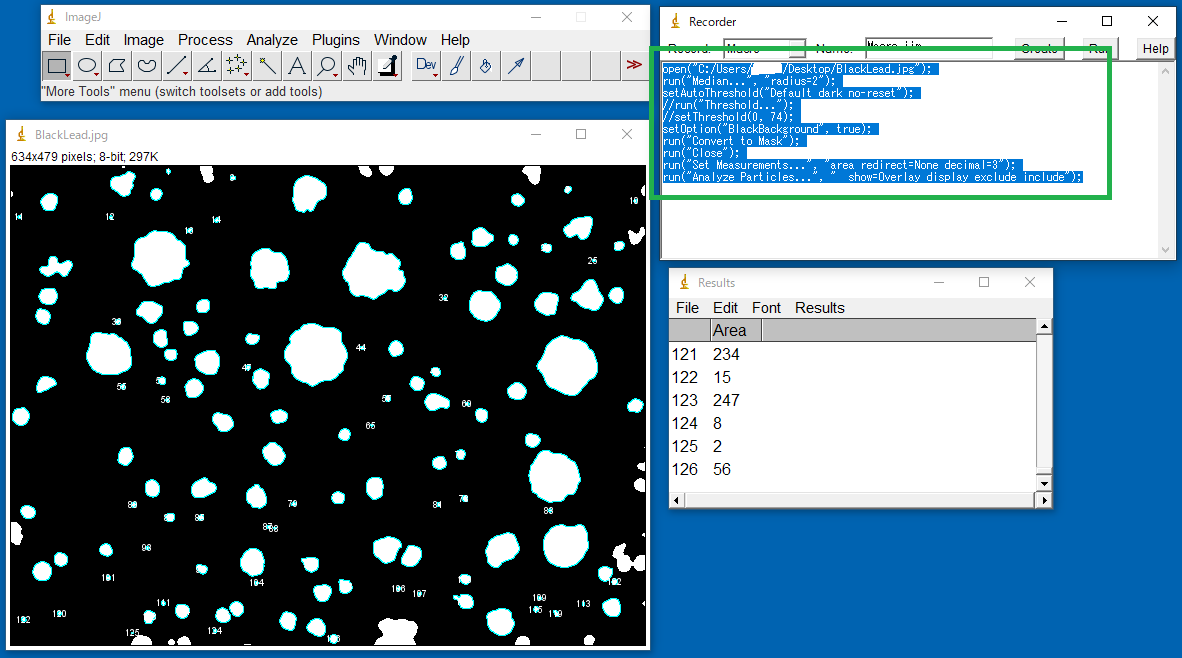
Task: Open the More Tools menu arrows
Action: pyautogui.click(x=633, y=66)
